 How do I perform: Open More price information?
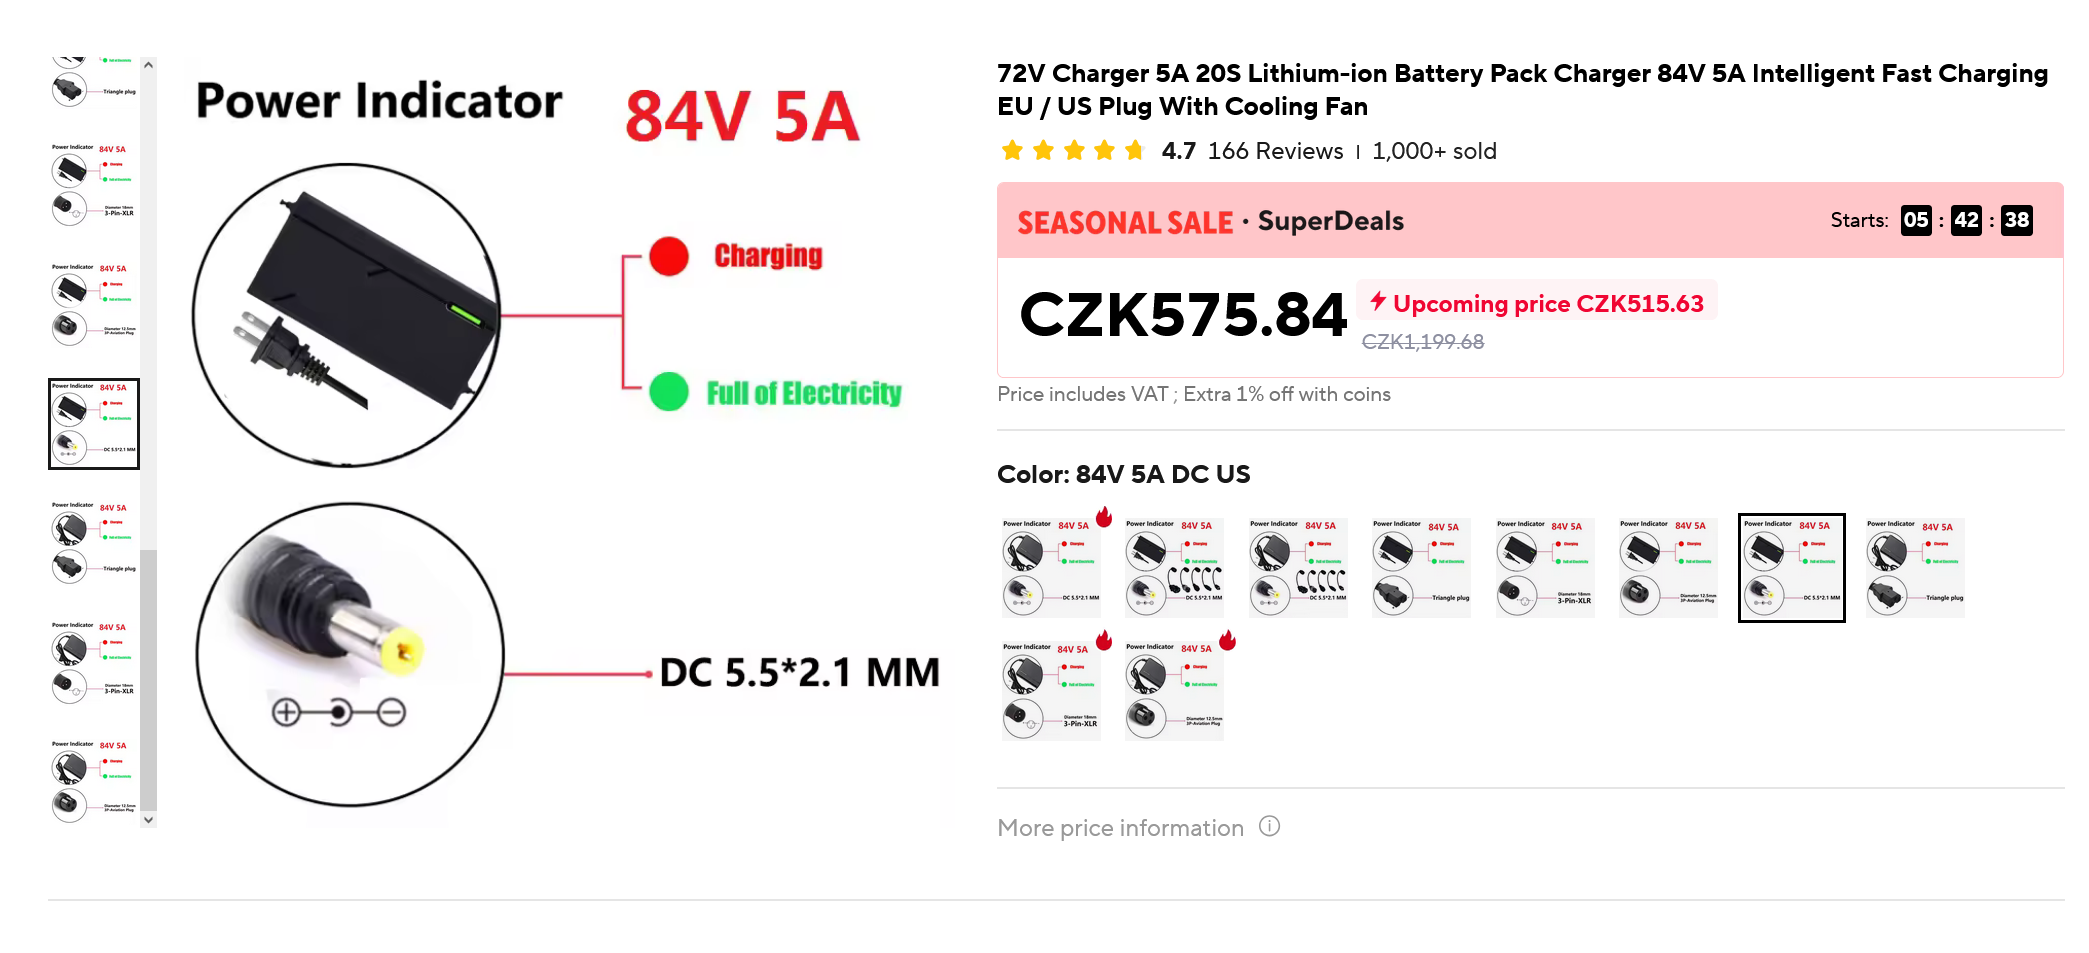tap(1120, 828)
